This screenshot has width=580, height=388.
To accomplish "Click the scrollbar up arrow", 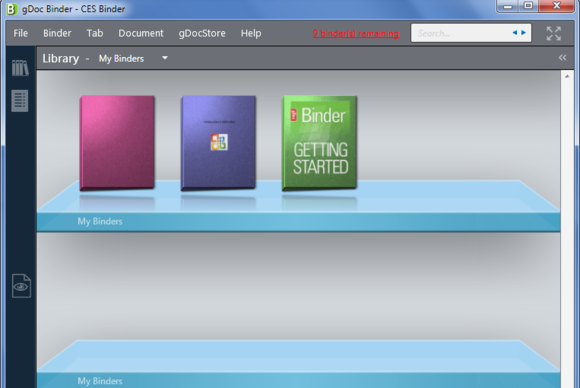I will (x=567, y=76).
